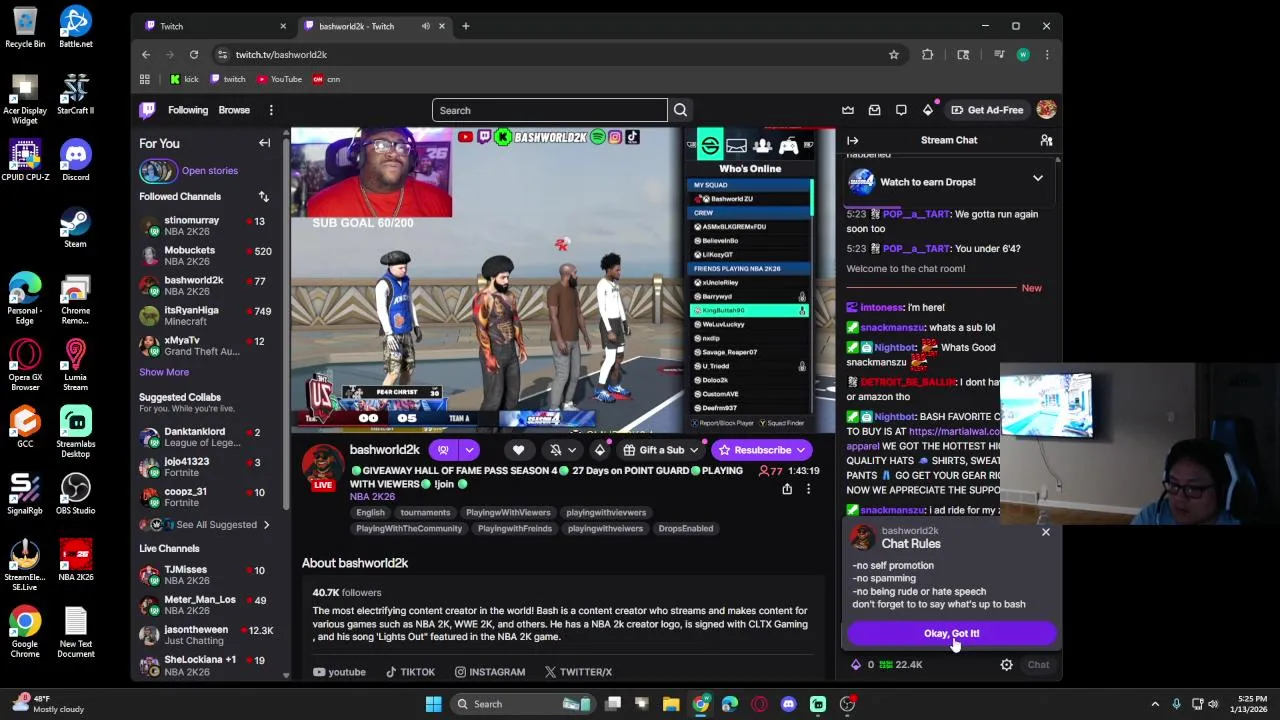Open OBS Studio in the taskbar

coord(847,704)
